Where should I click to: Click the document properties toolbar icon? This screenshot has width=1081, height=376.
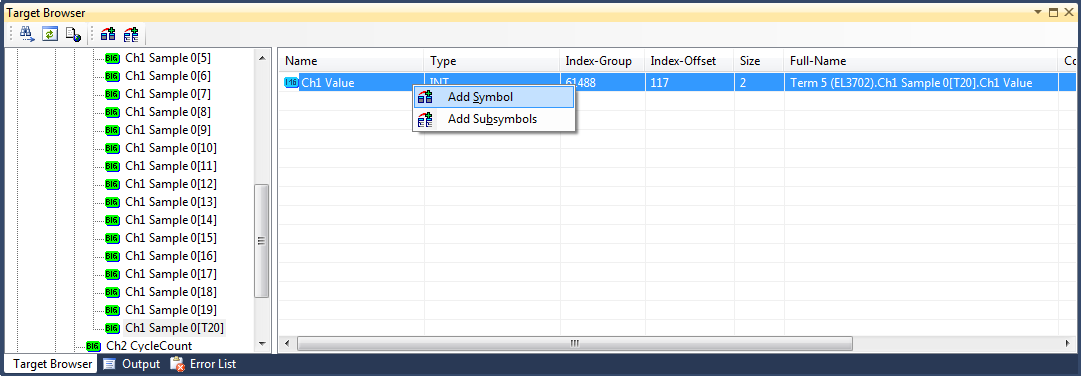tap(72, 33)
